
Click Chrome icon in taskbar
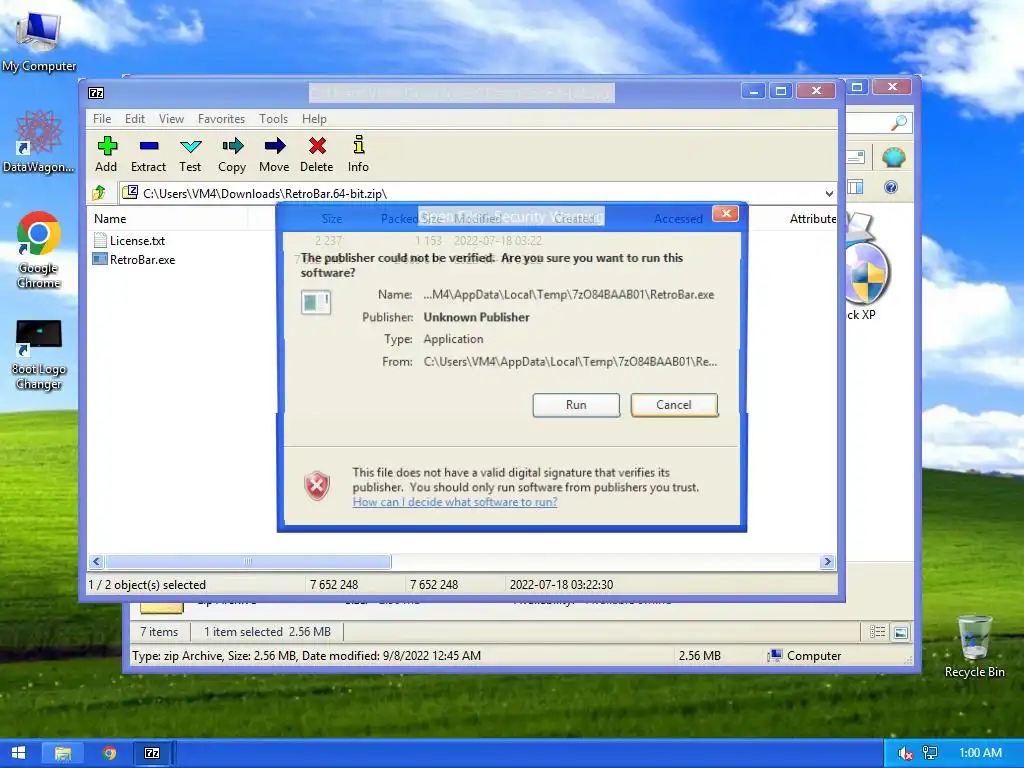[x=109, y=753]
